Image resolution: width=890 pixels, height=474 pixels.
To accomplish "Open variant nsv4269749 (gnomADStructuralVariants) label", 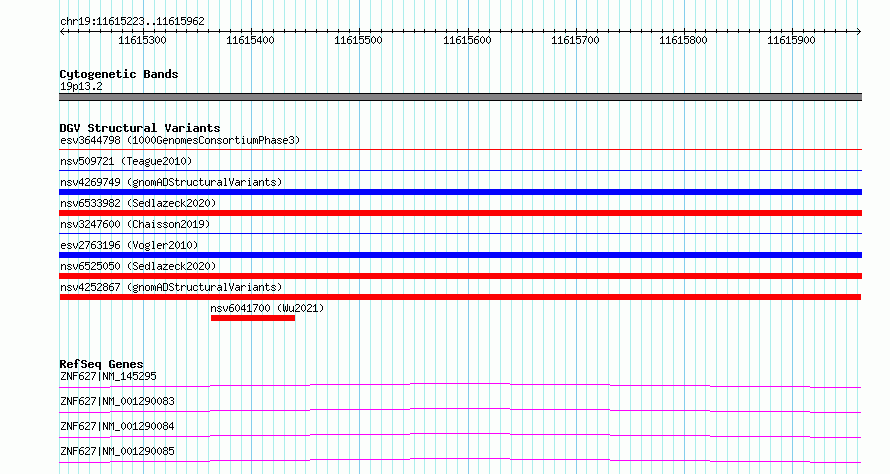I will (x=171, y=182).
